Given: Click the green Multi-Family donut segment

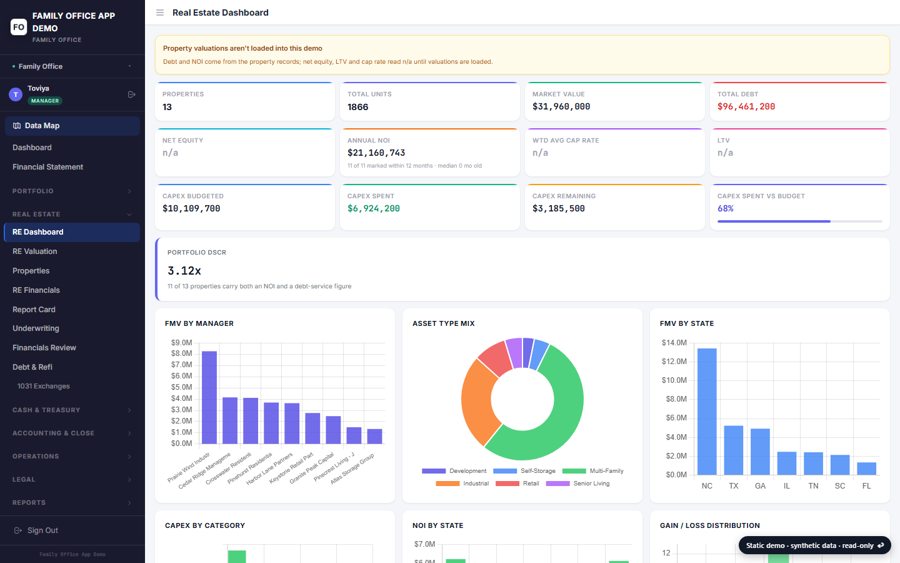Looking at the screenshot, I should [x=562, y=413].
